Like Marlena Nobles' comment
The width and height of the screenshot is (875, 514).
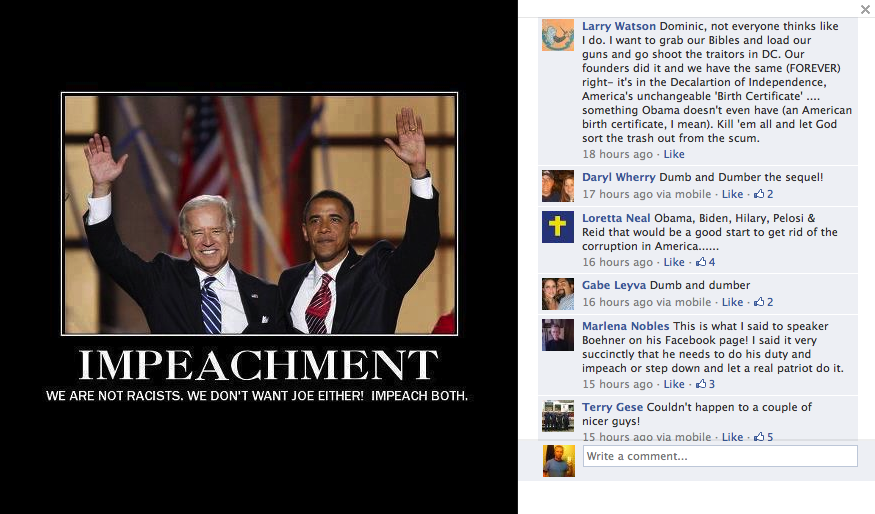(x=674, y=384)
